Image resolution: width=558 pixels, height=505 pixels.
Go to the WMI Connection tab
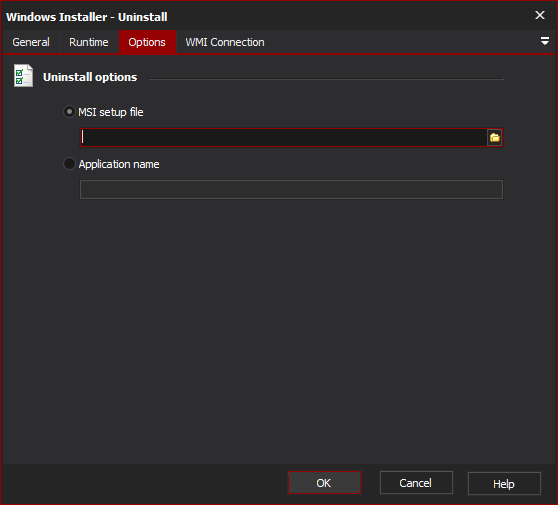tap(225, 42)
